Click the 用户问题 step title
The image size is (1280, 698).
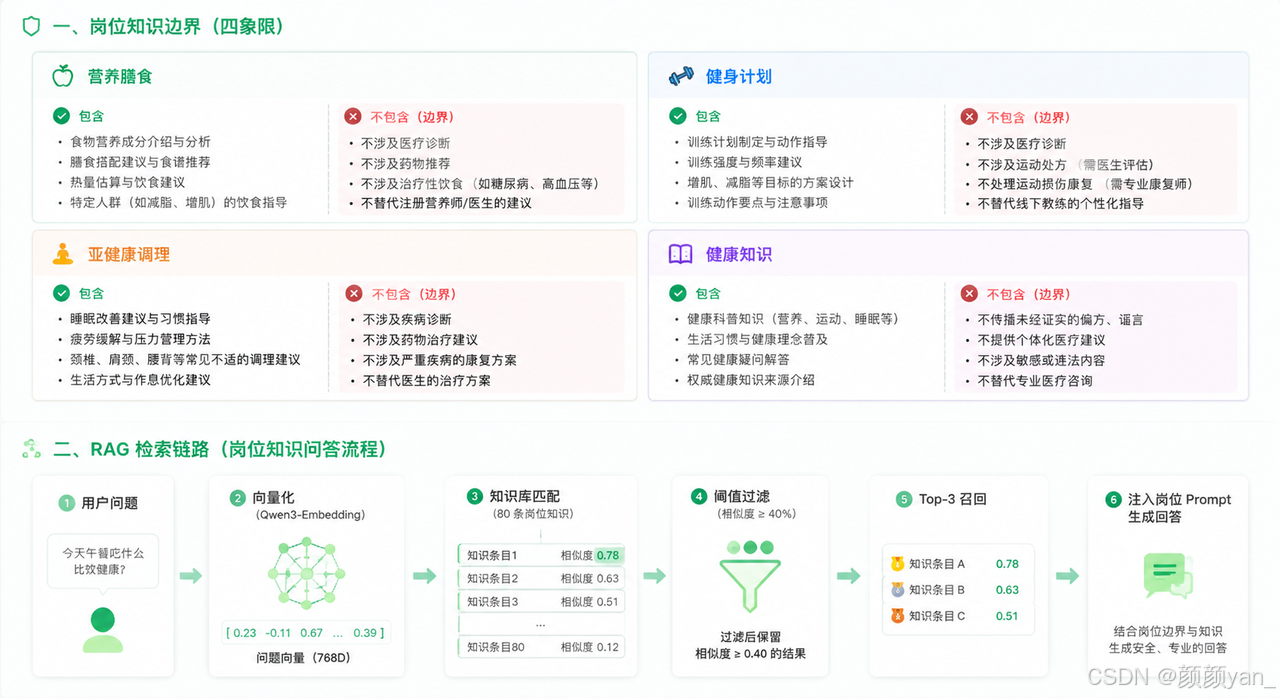coord(110,503)
